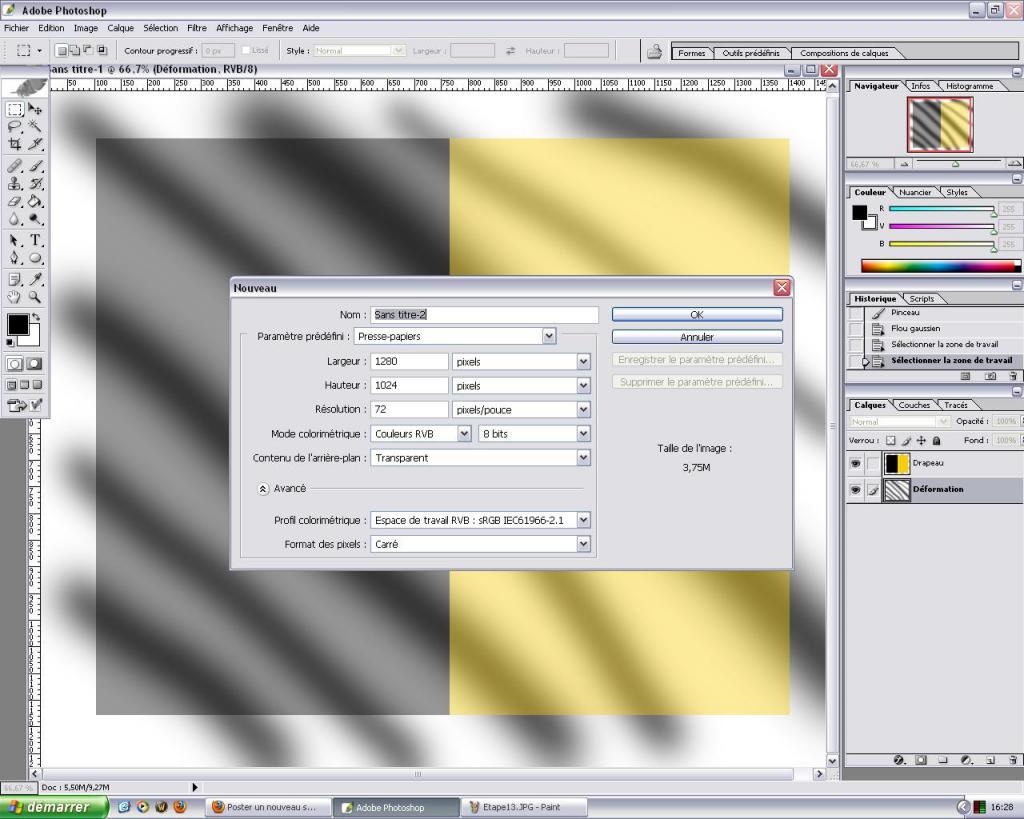Select the Eyedropper tool

[35, 280]
